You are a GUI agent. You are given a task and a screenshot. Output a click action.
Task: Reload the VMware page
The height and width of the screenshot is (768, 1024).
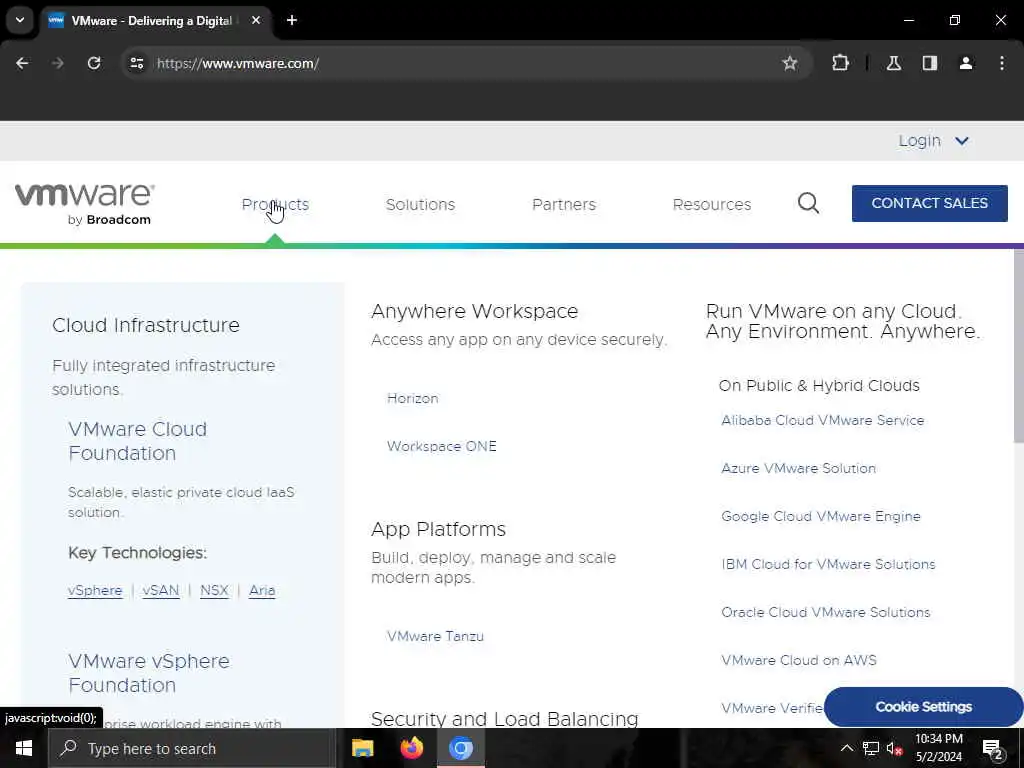point(94,63)
